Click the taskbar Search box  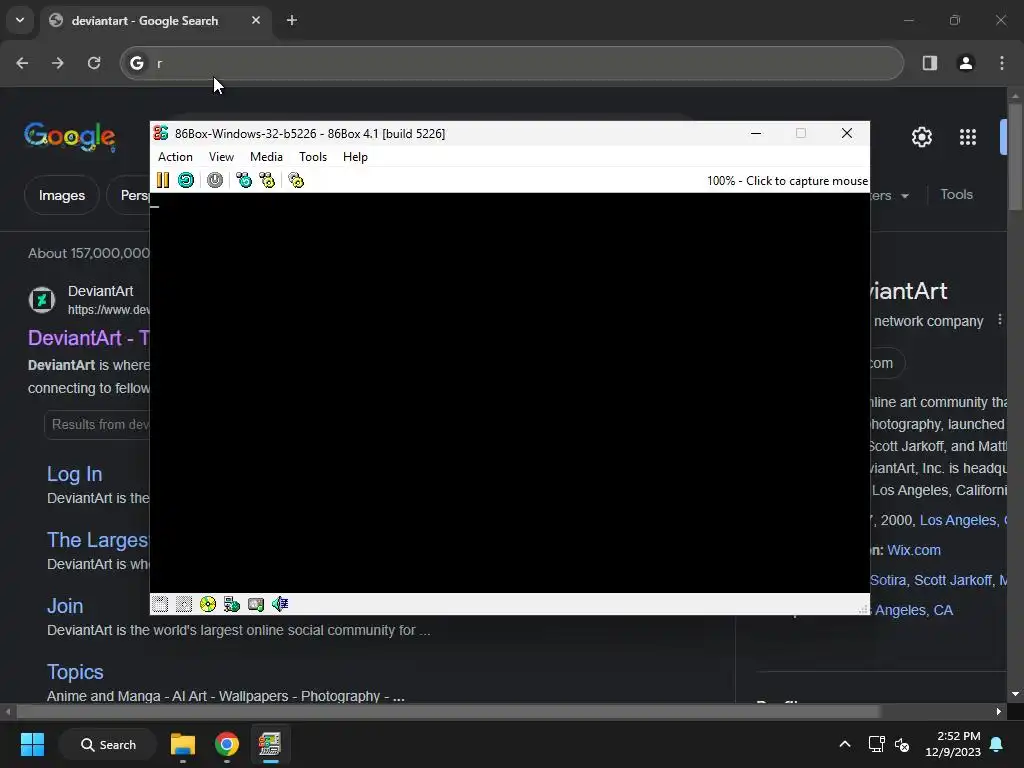pos(108,744)
